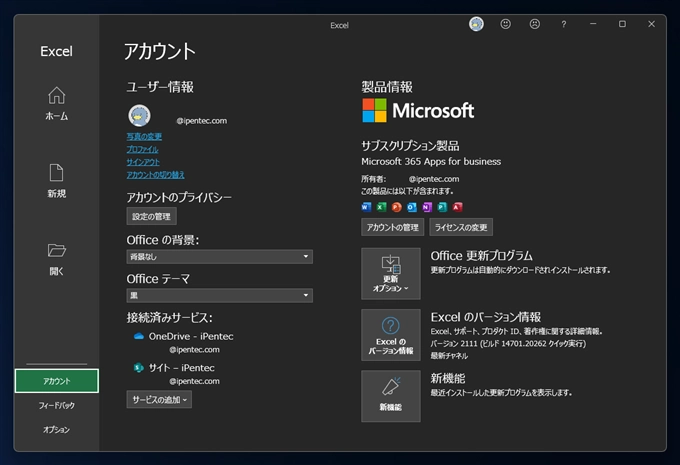This screenshot has width=680, height=465.
Task: Click the プロファイル link
Action: tap(142, 149)
